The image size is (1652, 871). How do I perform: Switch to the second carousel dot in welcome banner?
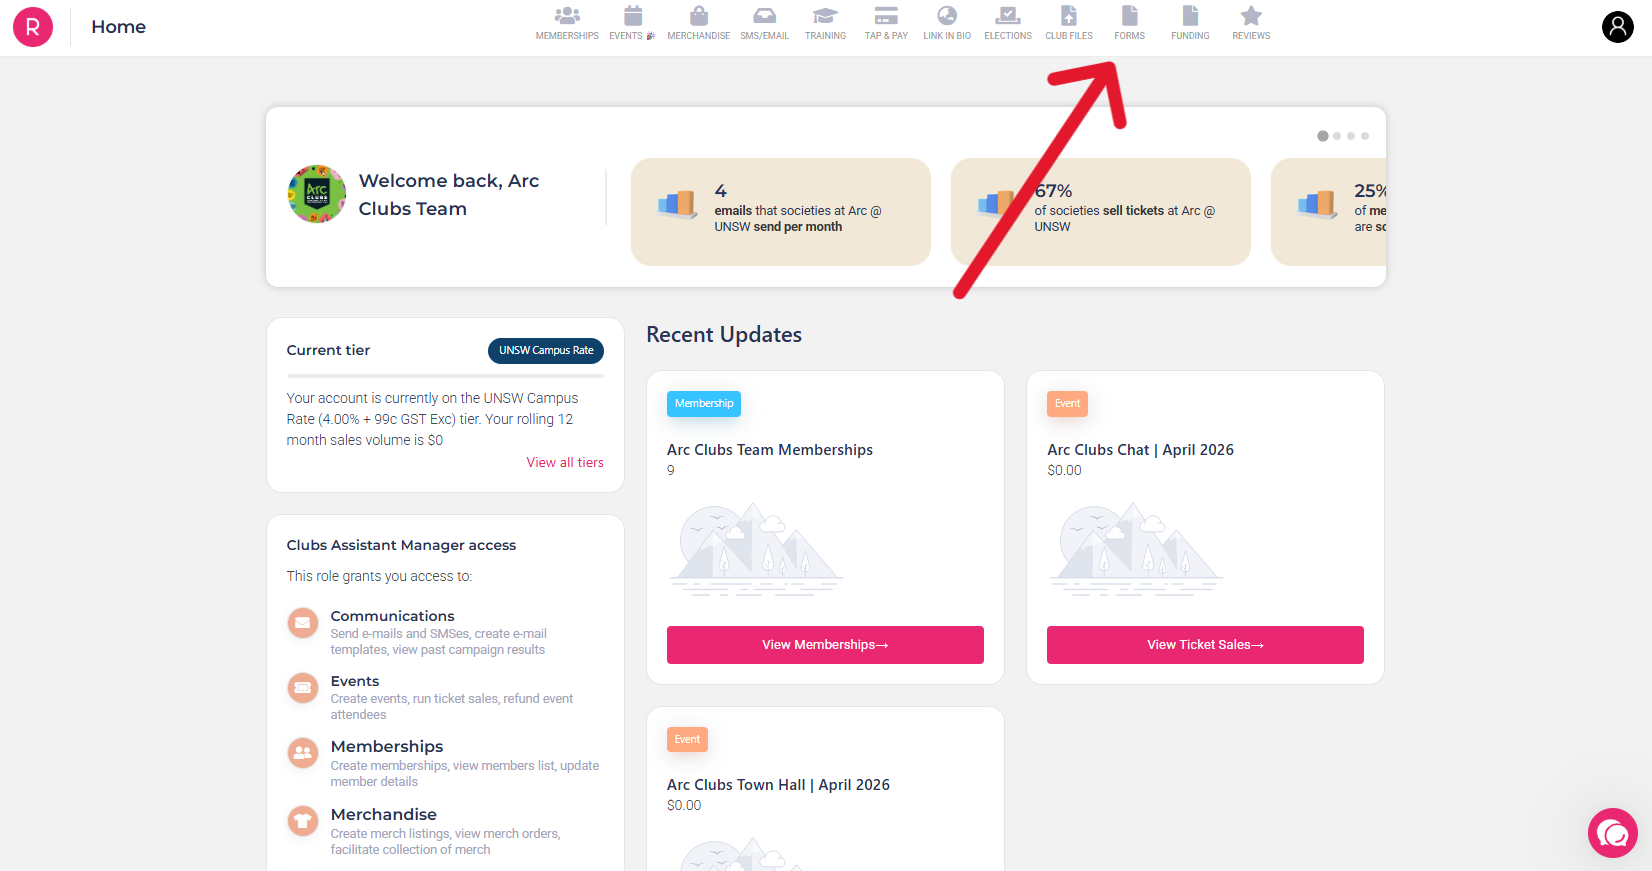coord(1337,136)
